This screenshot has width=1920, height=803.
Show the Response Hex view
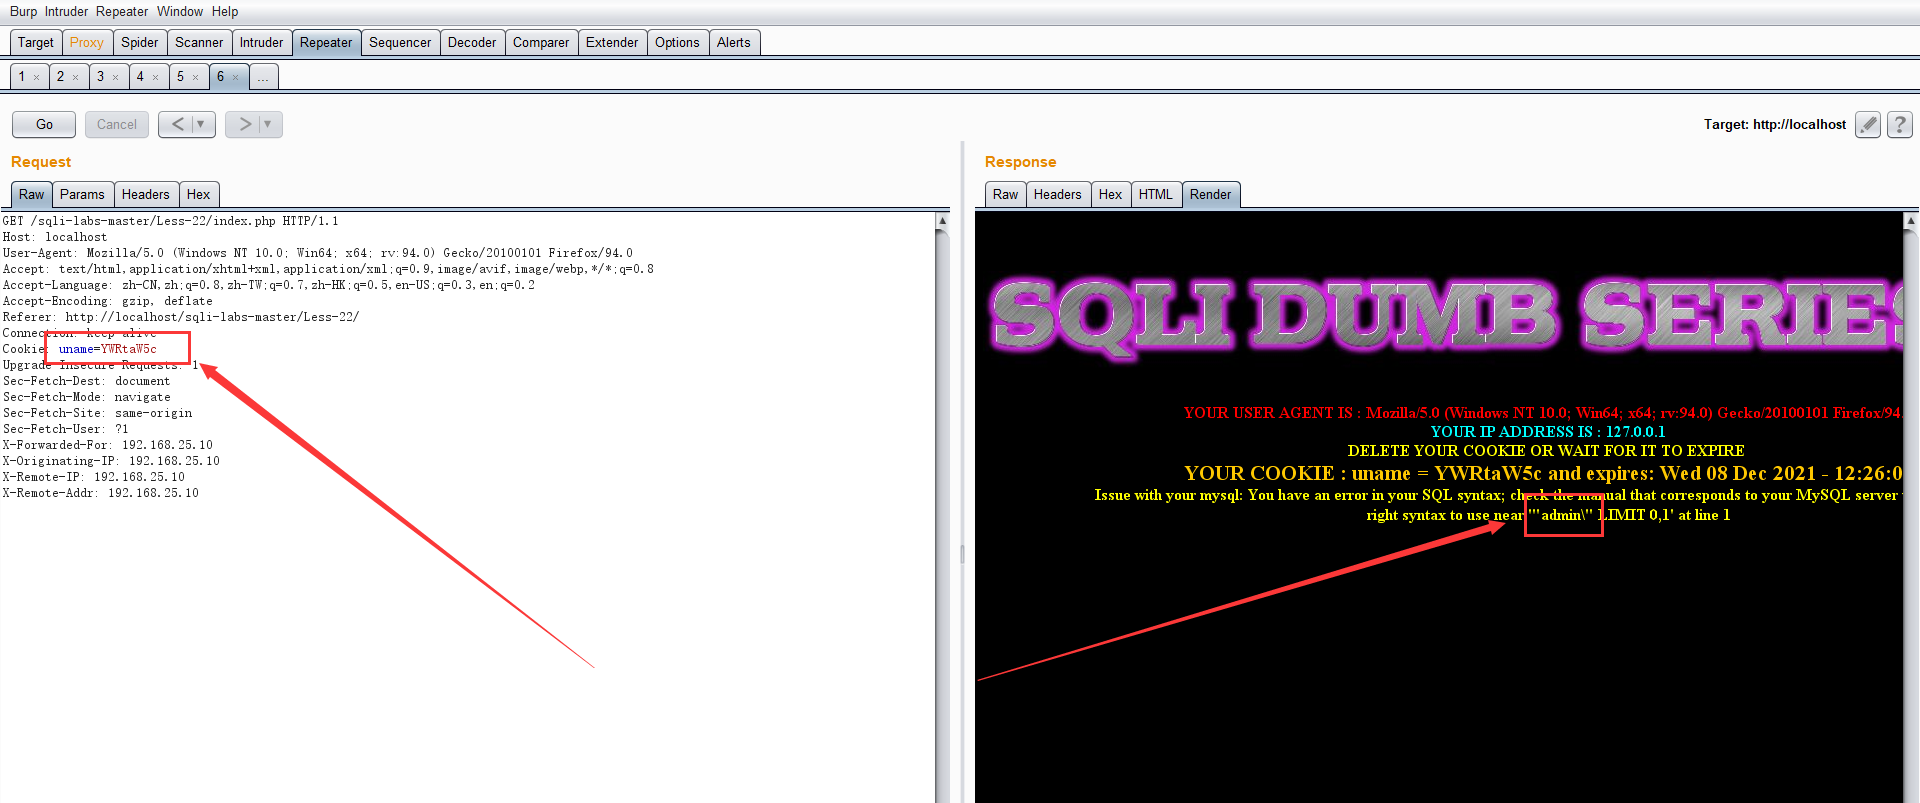tap(1111, 195)
